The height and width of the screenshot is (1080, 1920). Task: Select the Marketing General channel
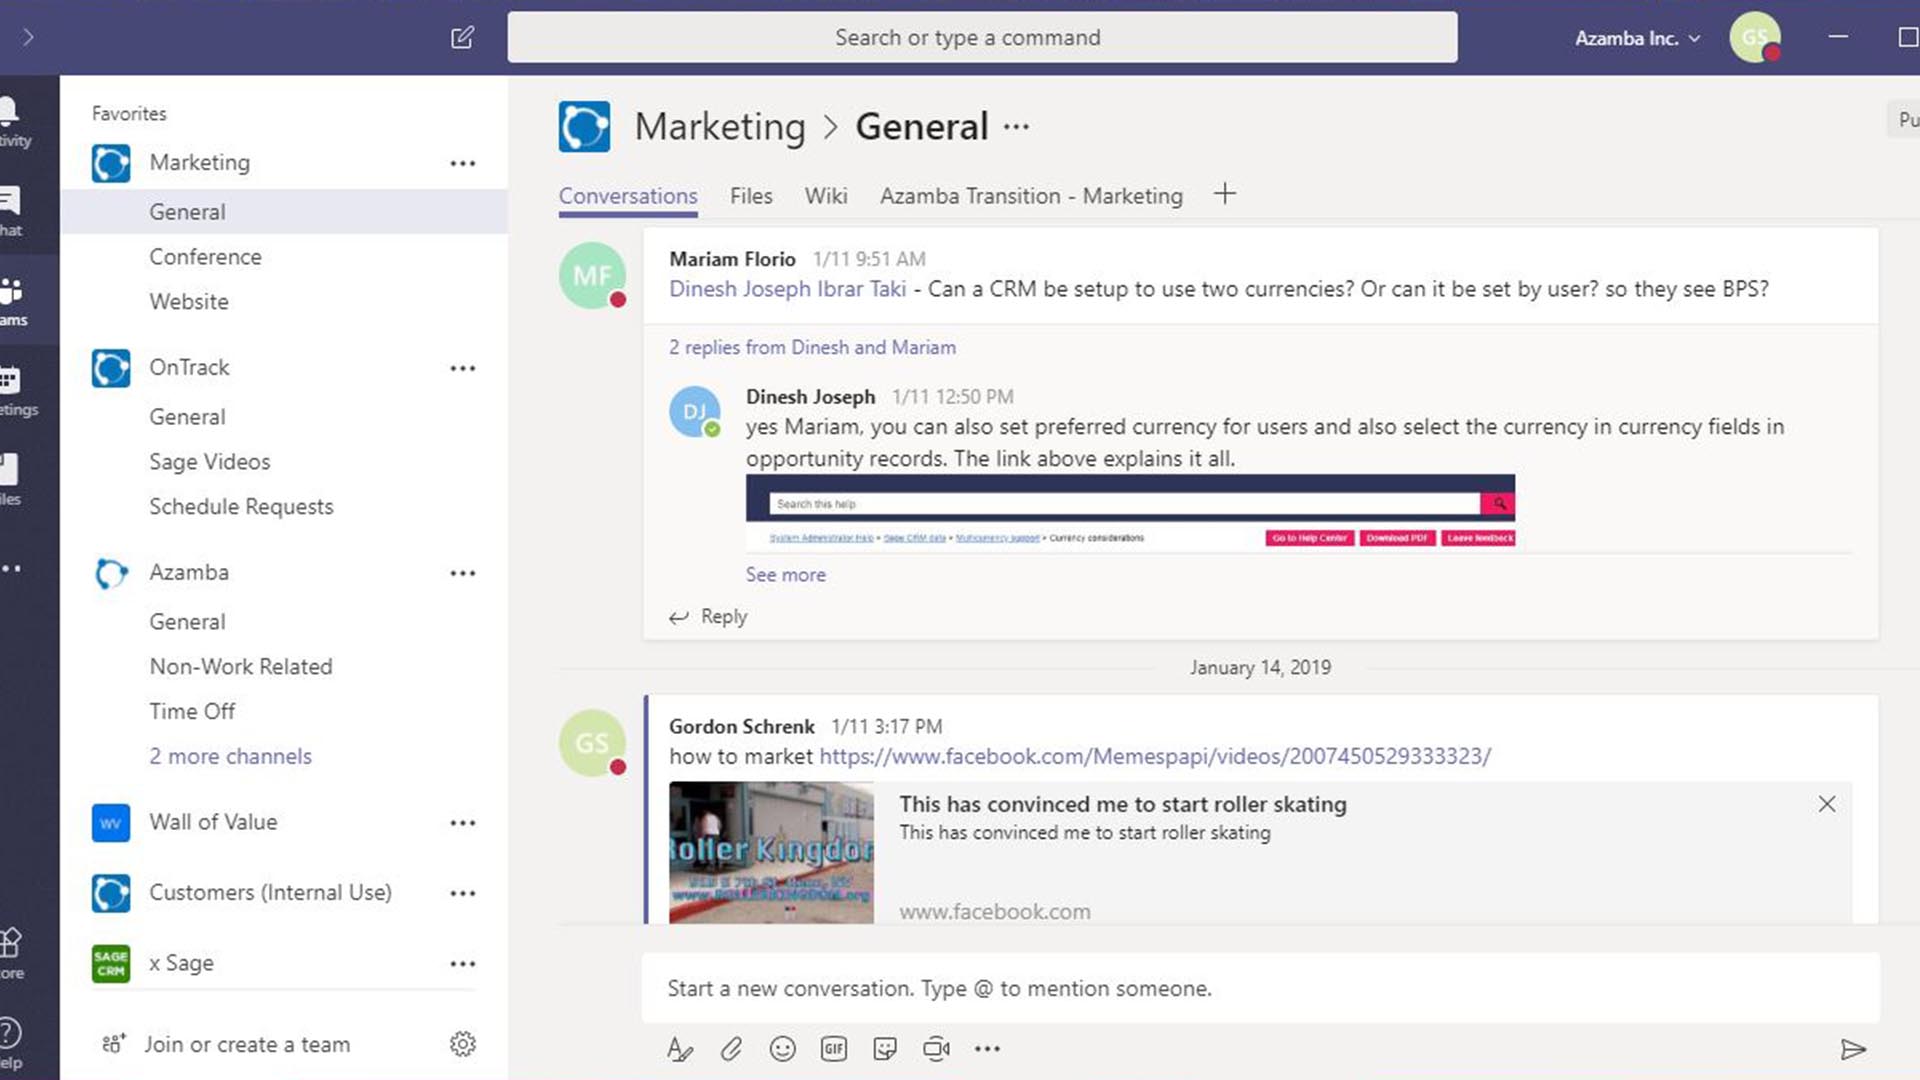coord(284,212)
